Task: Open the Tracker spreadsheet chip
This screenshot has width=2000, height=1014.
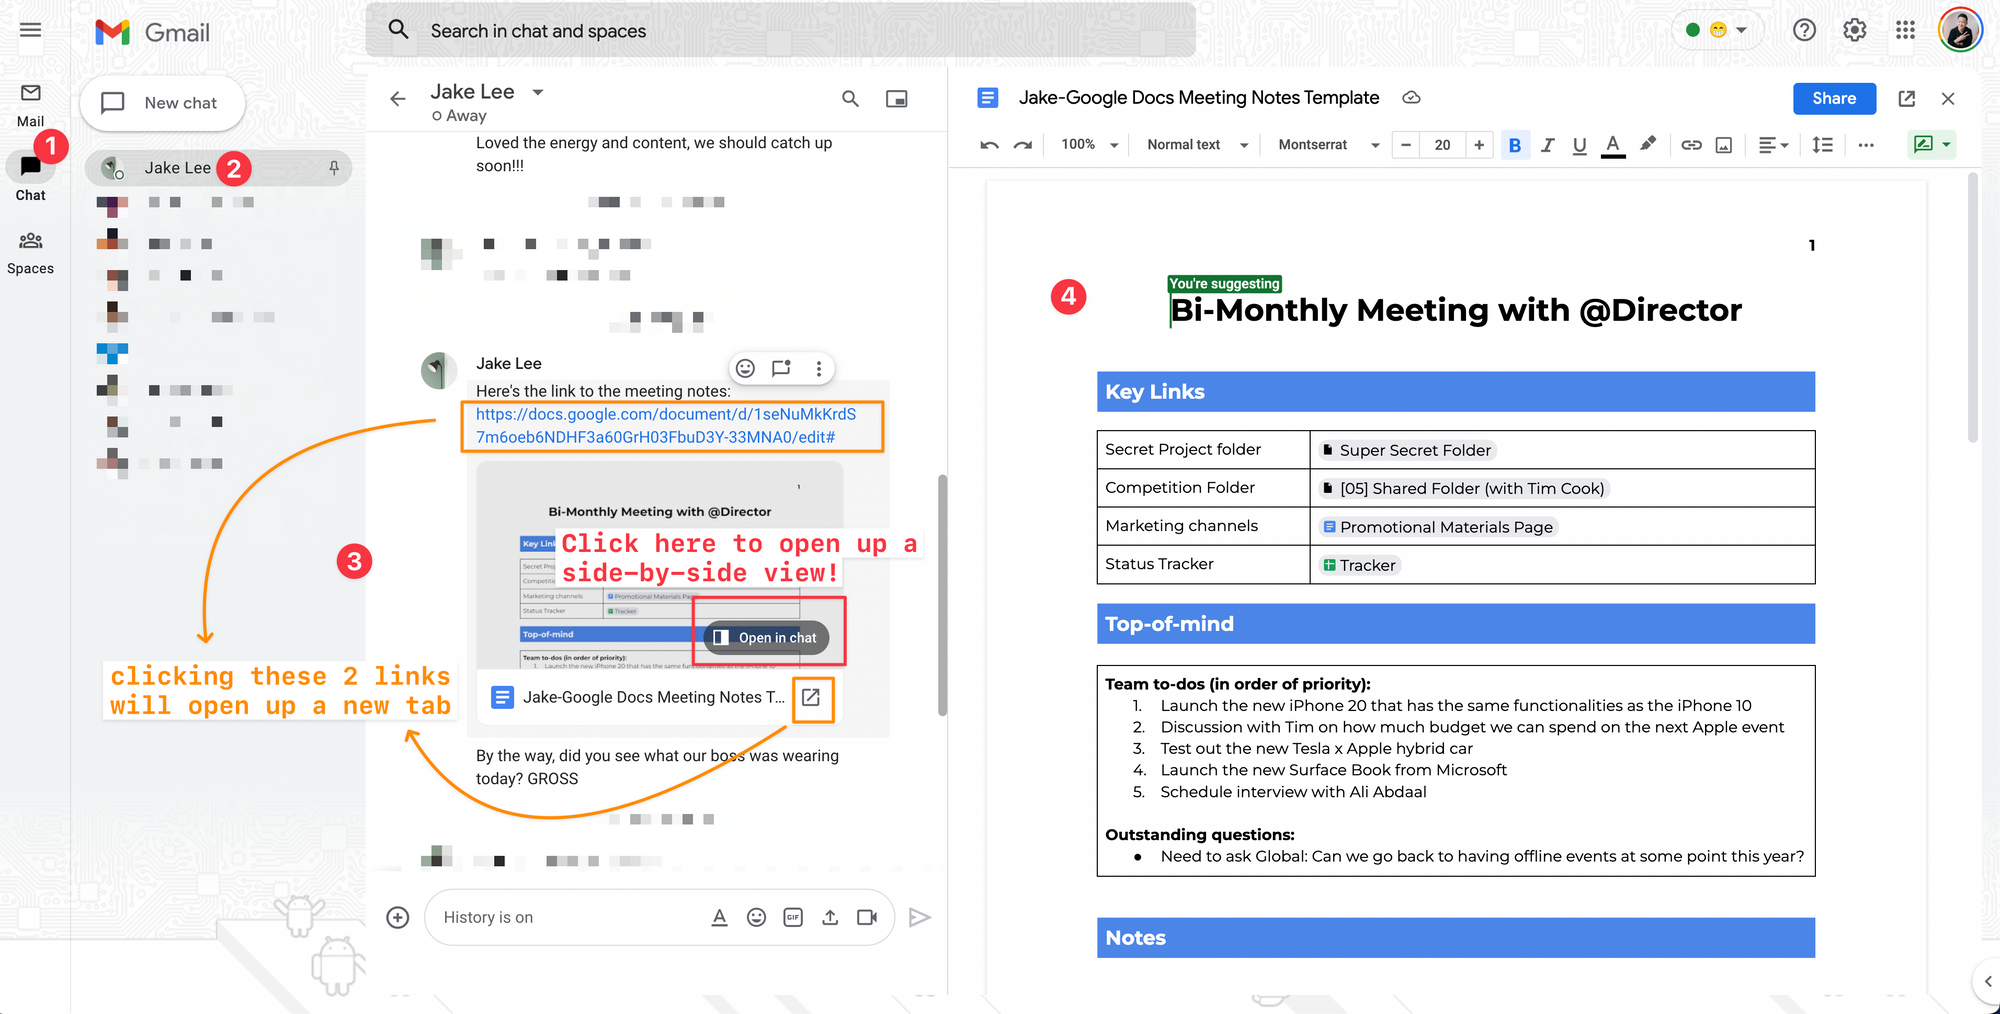Action: [x=1359, y=565]
